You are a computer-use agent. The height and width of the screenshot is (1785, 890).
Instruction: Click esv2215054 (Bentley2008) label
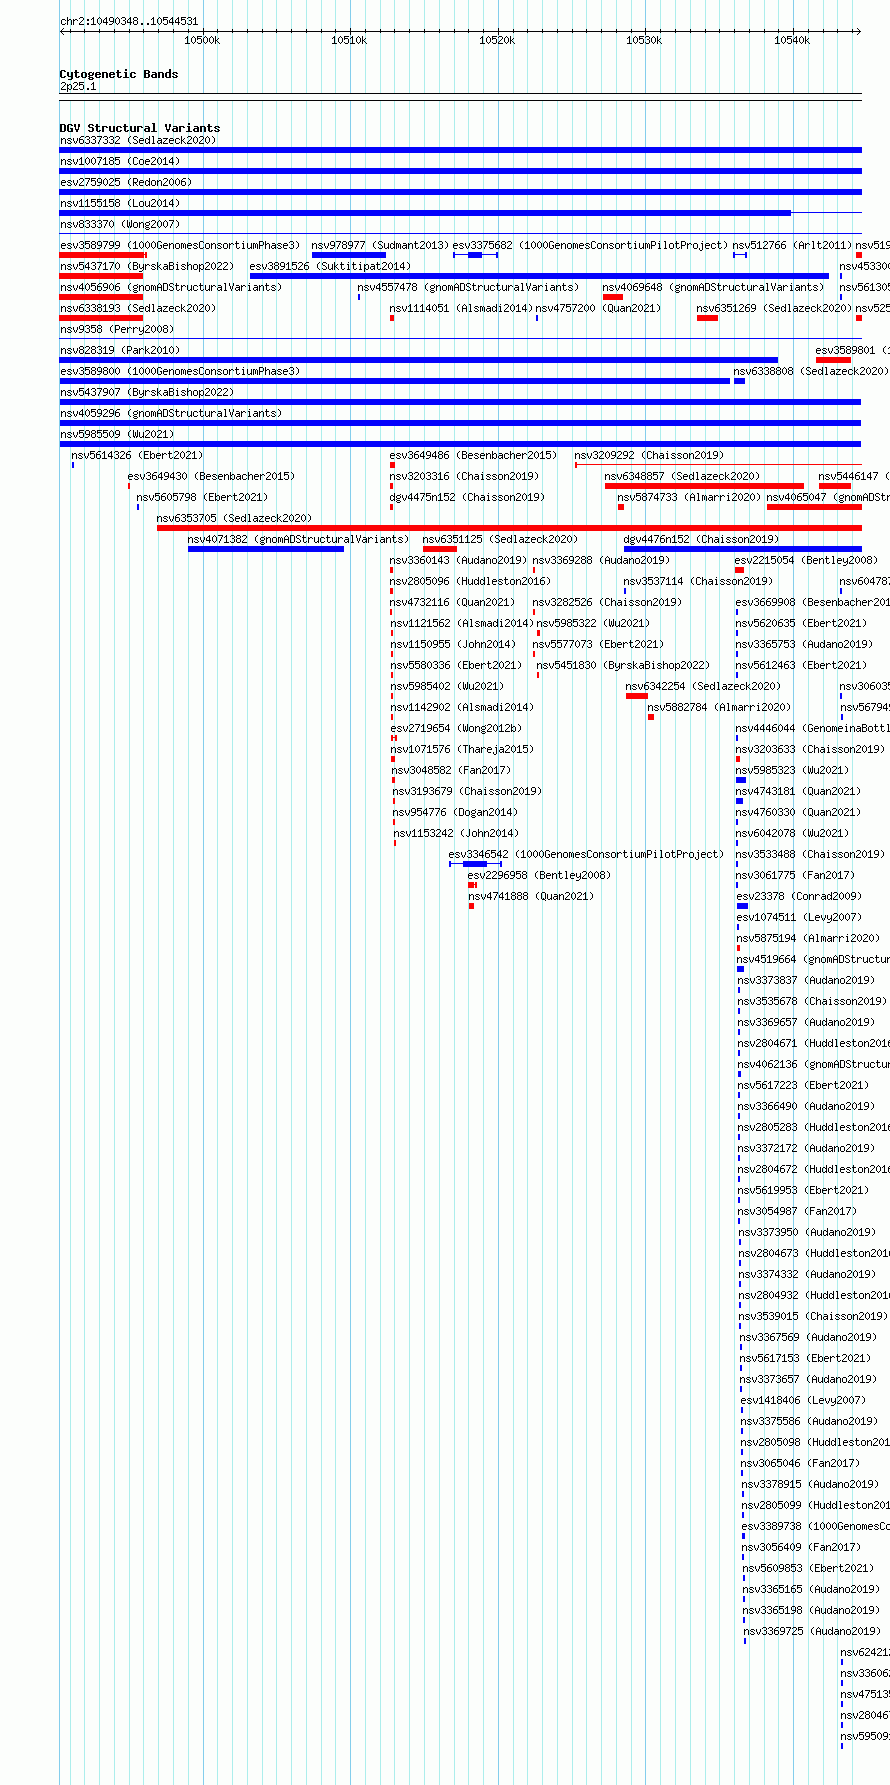tap(806, 561)
